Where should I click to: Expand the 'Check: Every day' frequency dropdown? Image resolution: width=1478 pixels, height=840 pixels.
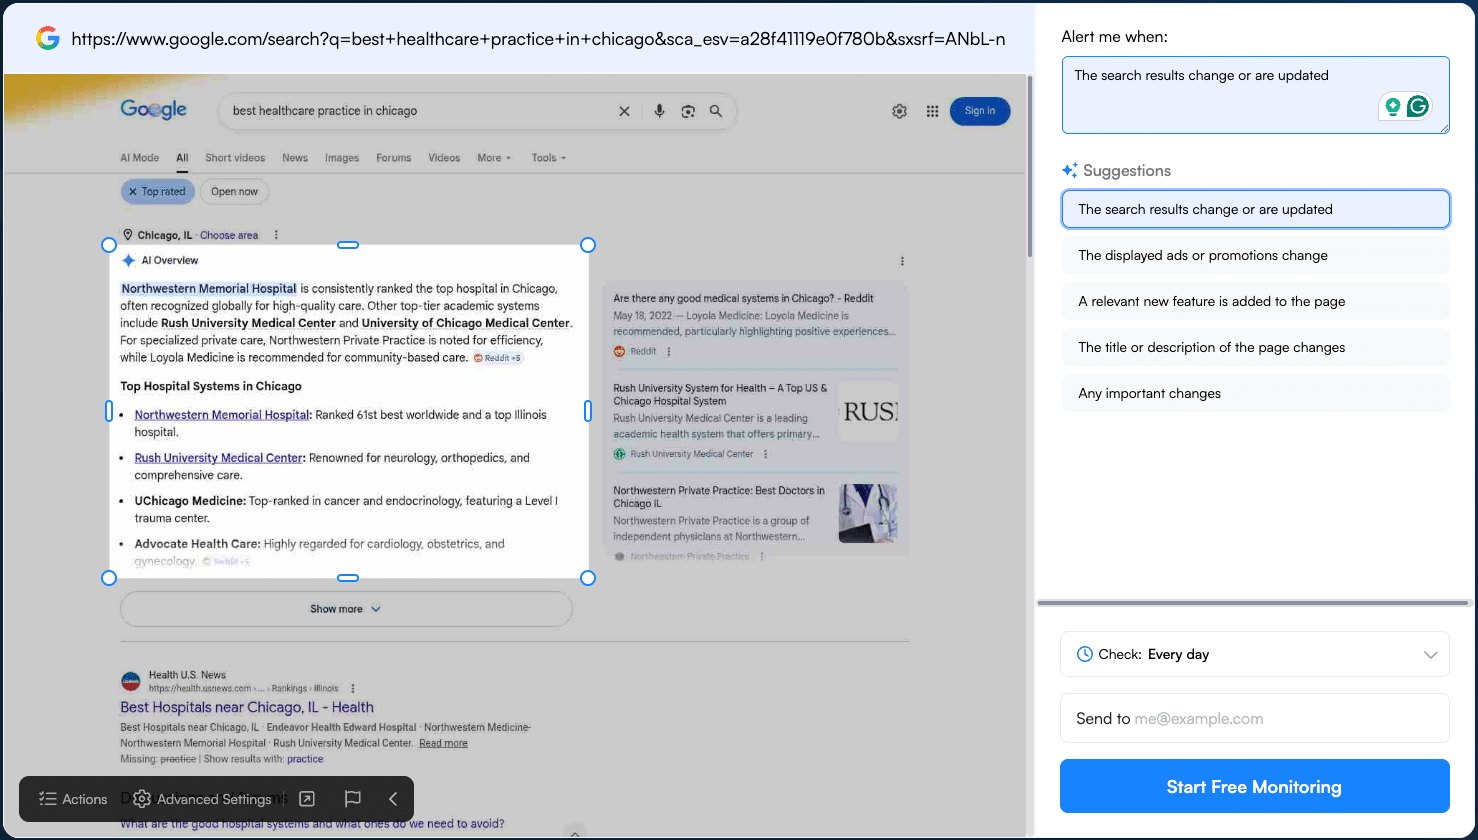point(1254,654)
